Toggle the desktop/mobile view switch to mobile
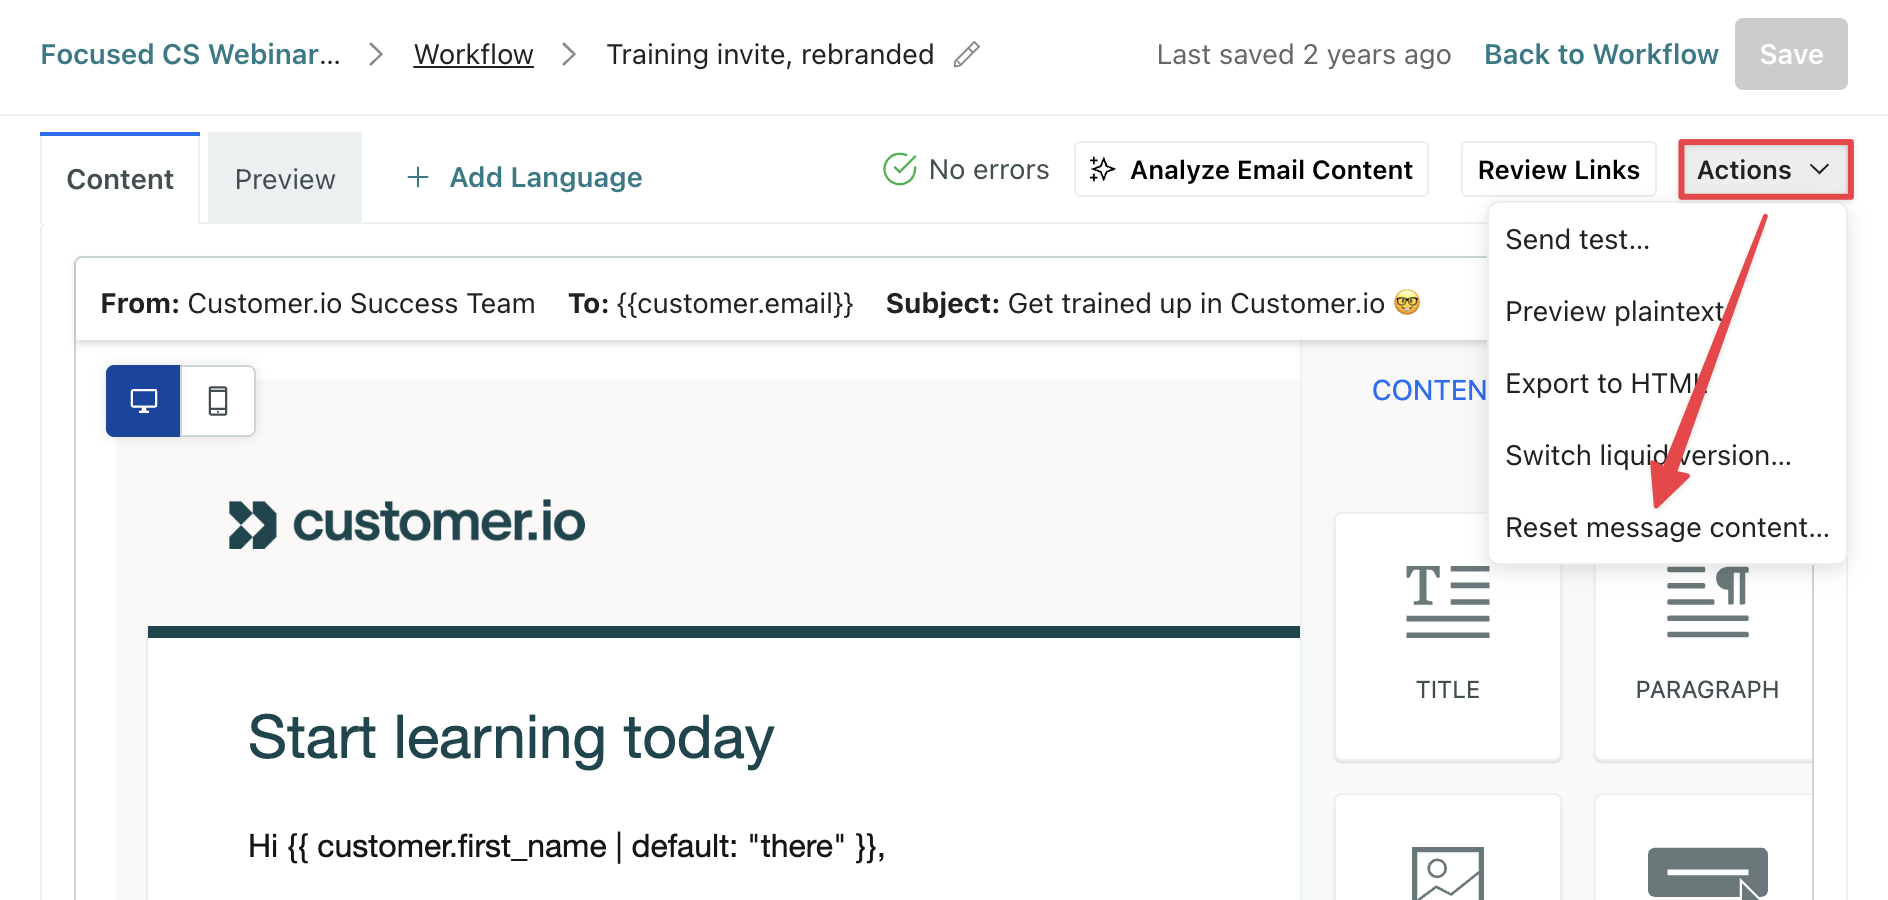 218,400
